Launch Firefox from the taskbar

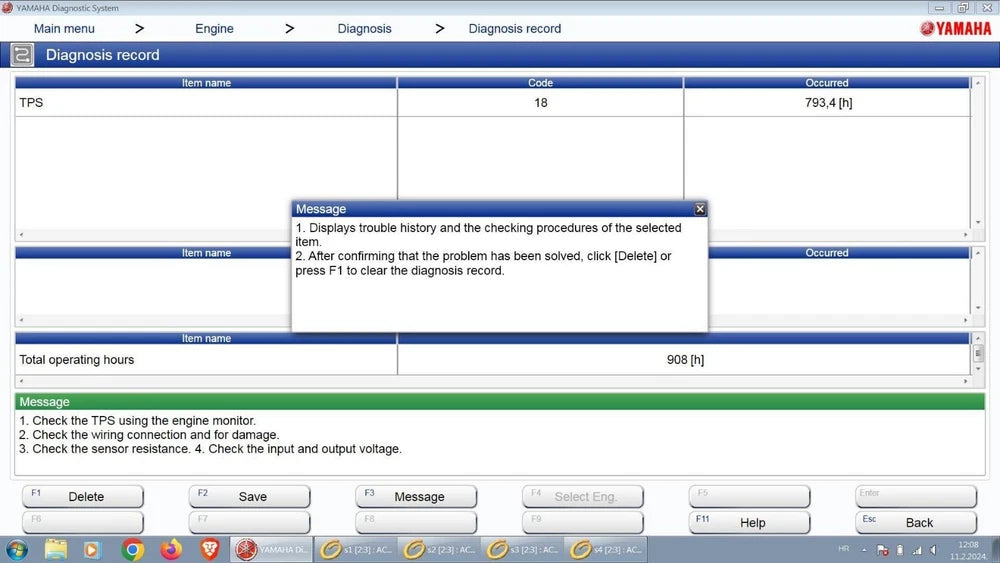171,549
